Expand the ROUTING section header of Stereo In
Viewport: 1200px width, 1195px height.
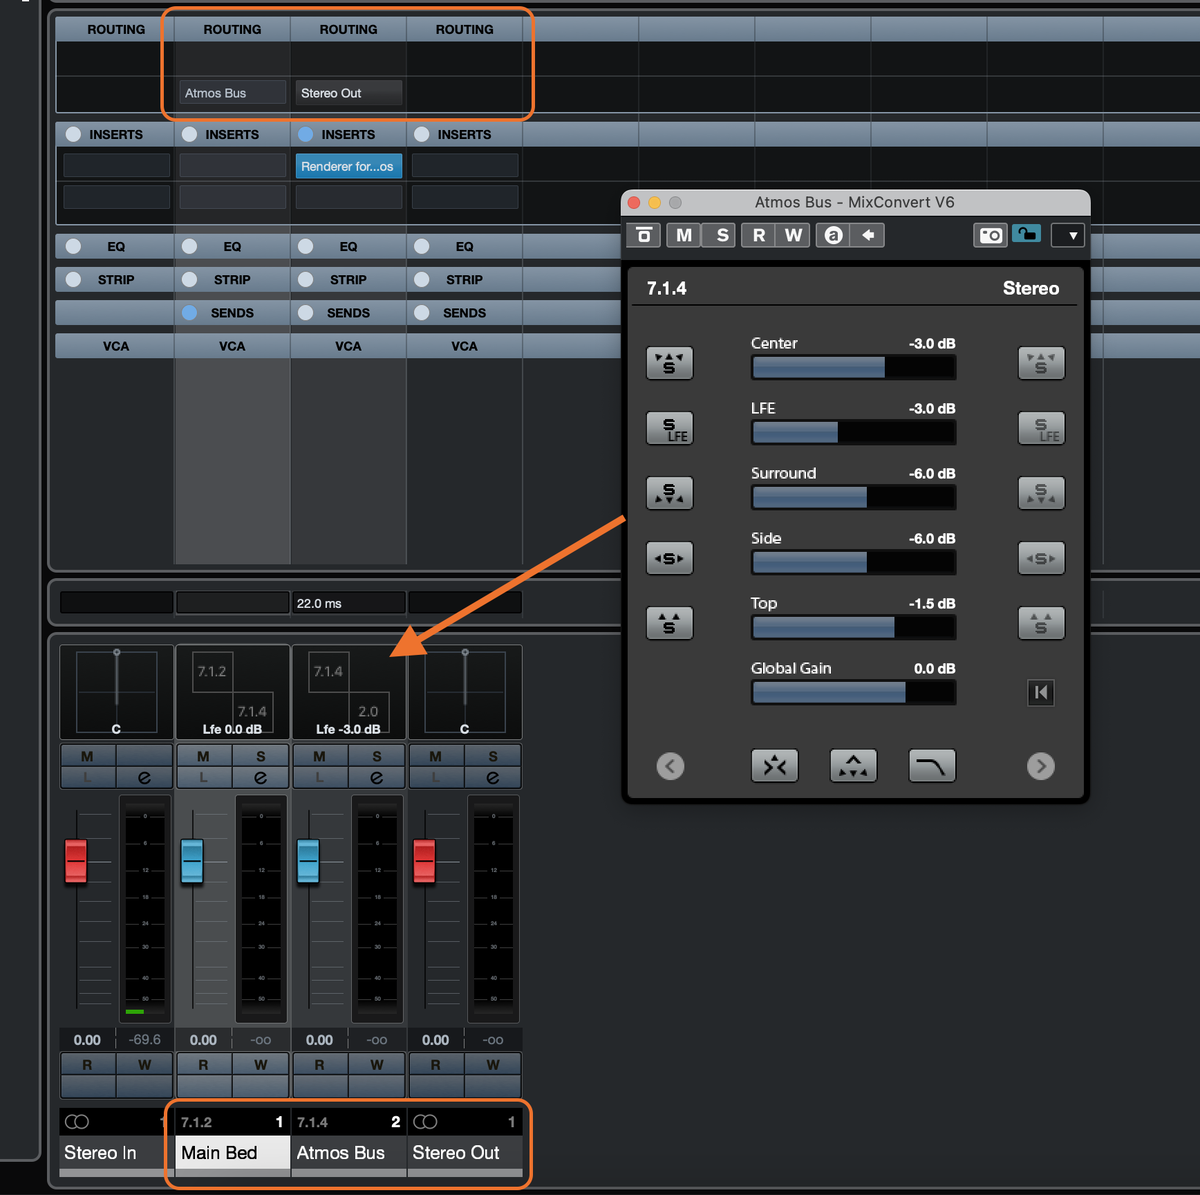[x=116, y=29]
